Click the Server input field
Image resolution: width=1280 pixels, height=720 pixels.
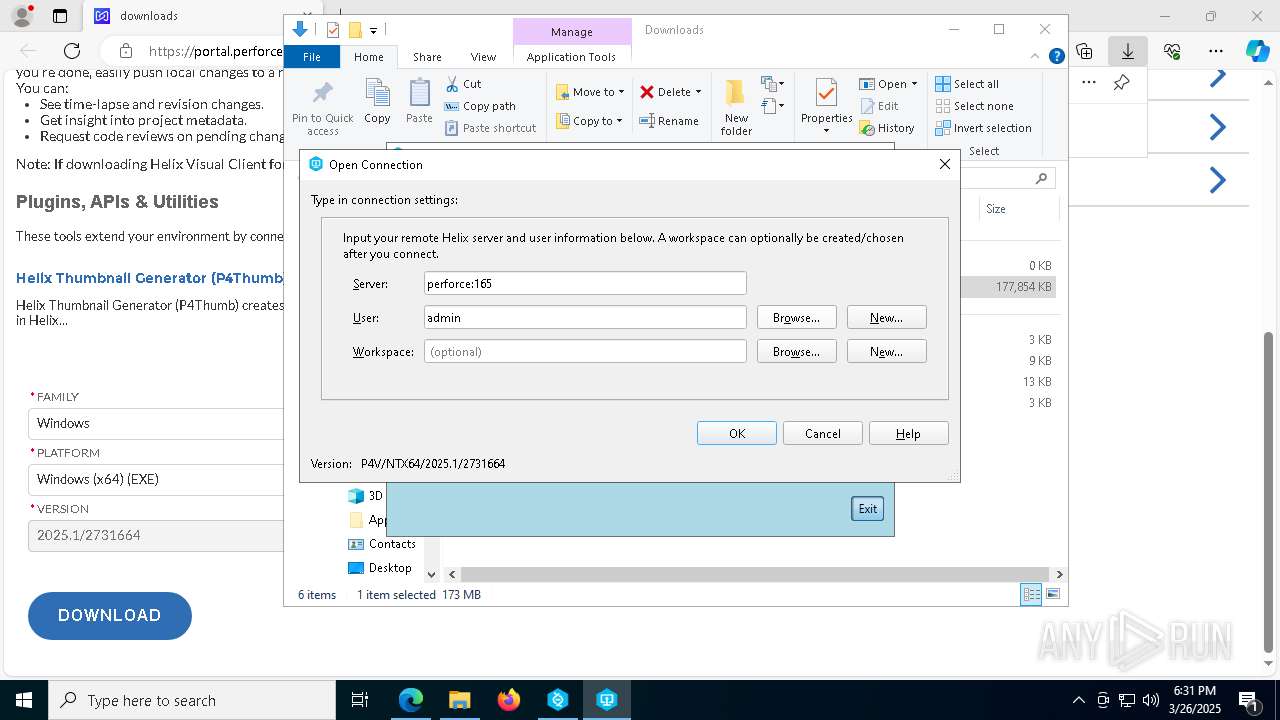585,283
